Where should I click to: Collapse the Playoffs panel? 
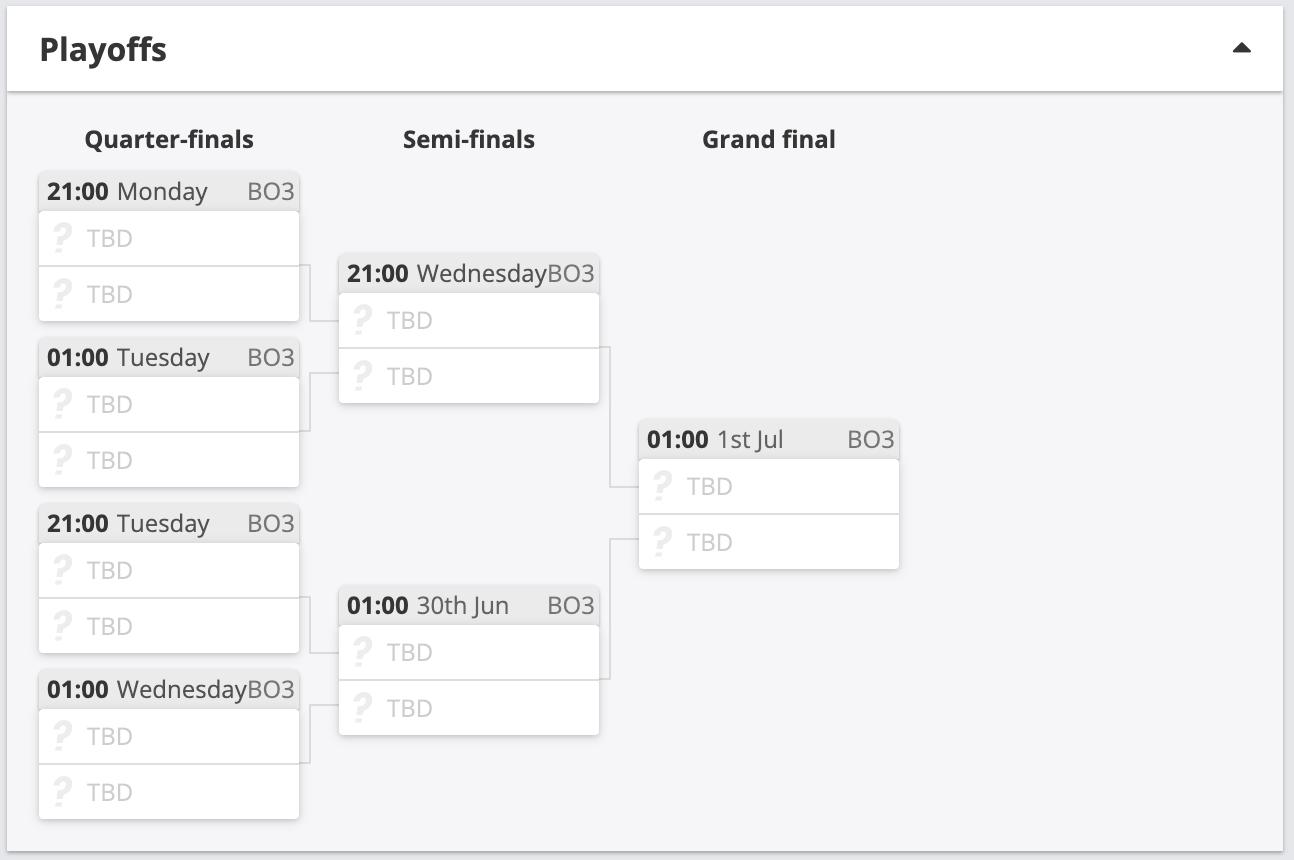tap(1241, 48)
